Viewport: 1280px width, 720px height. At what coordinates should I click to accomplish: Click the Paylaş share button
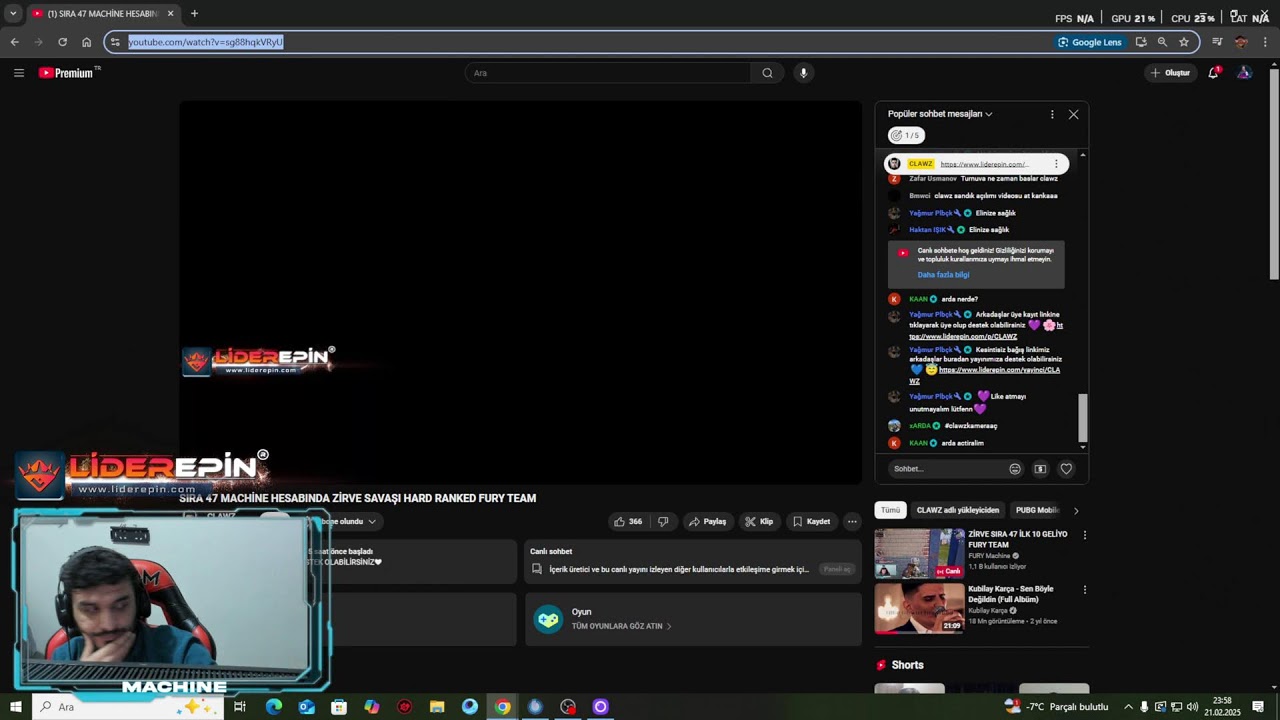coord(708,521)
